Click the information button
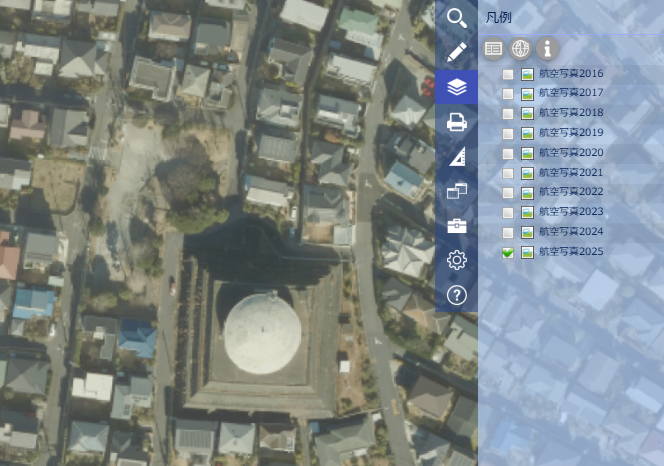 click(x=548, y=49)
